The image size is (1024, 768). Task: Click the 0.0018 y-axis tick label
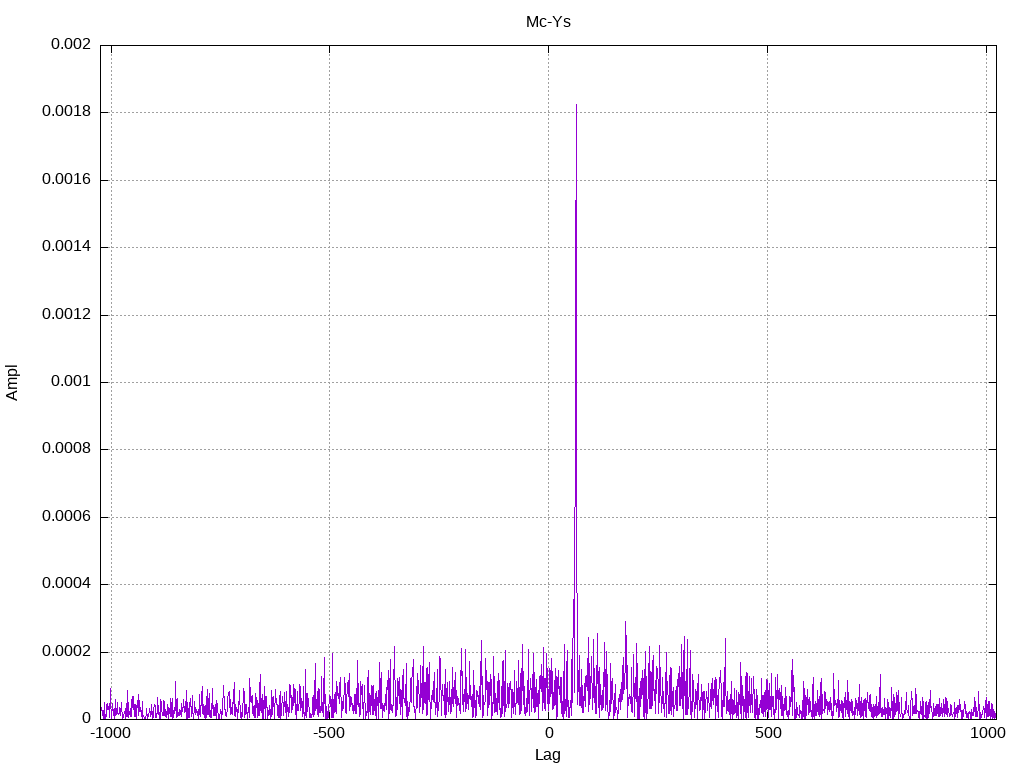pyautogui.click(x=66, y=112)
